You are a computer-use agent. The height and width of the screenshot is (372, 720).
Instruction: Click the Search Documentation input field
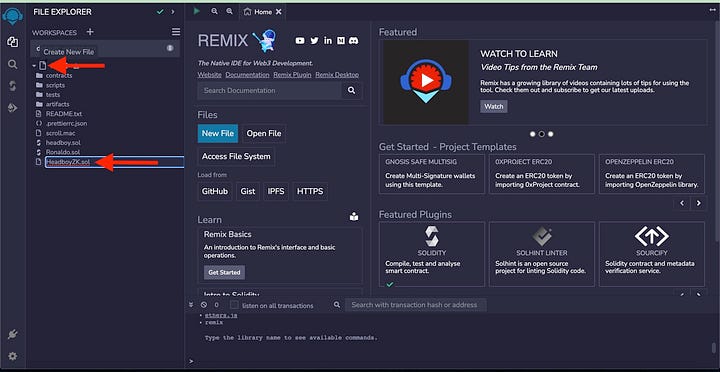coord(270,90)
